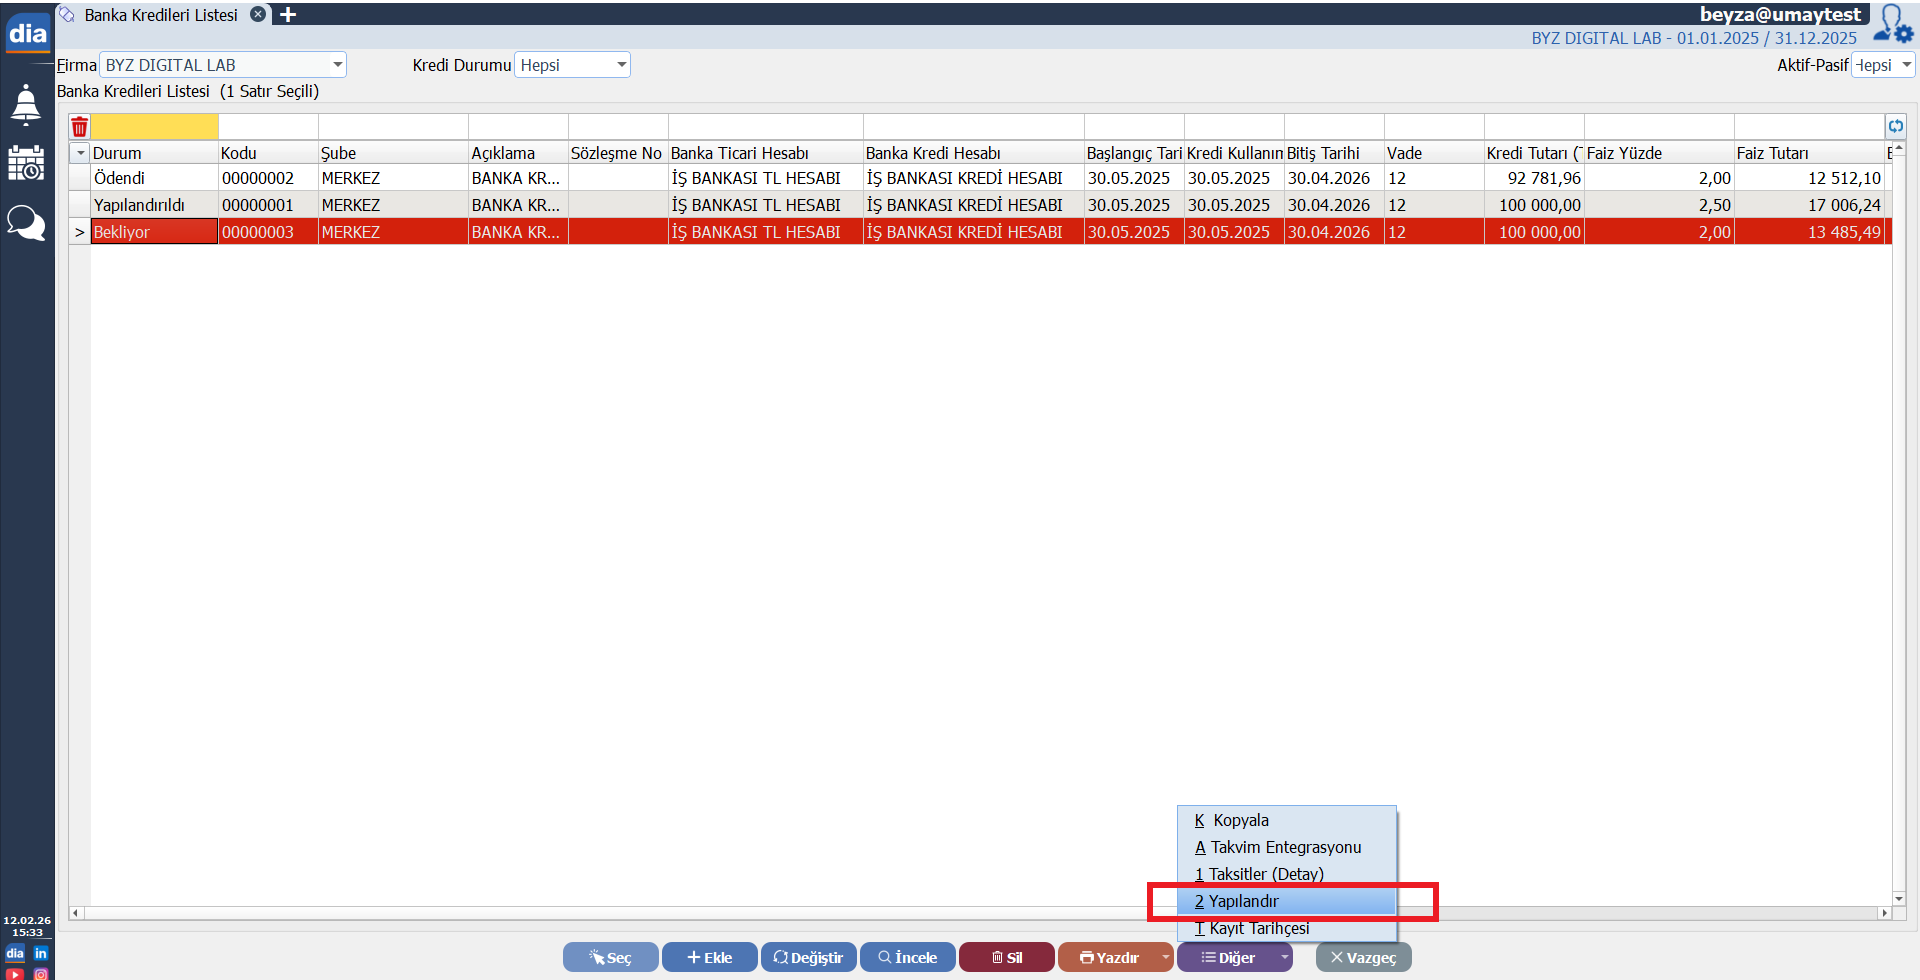The image size is (1920, 980).
Task: Expand the Yazdır button arrow
Action: 1165,957
